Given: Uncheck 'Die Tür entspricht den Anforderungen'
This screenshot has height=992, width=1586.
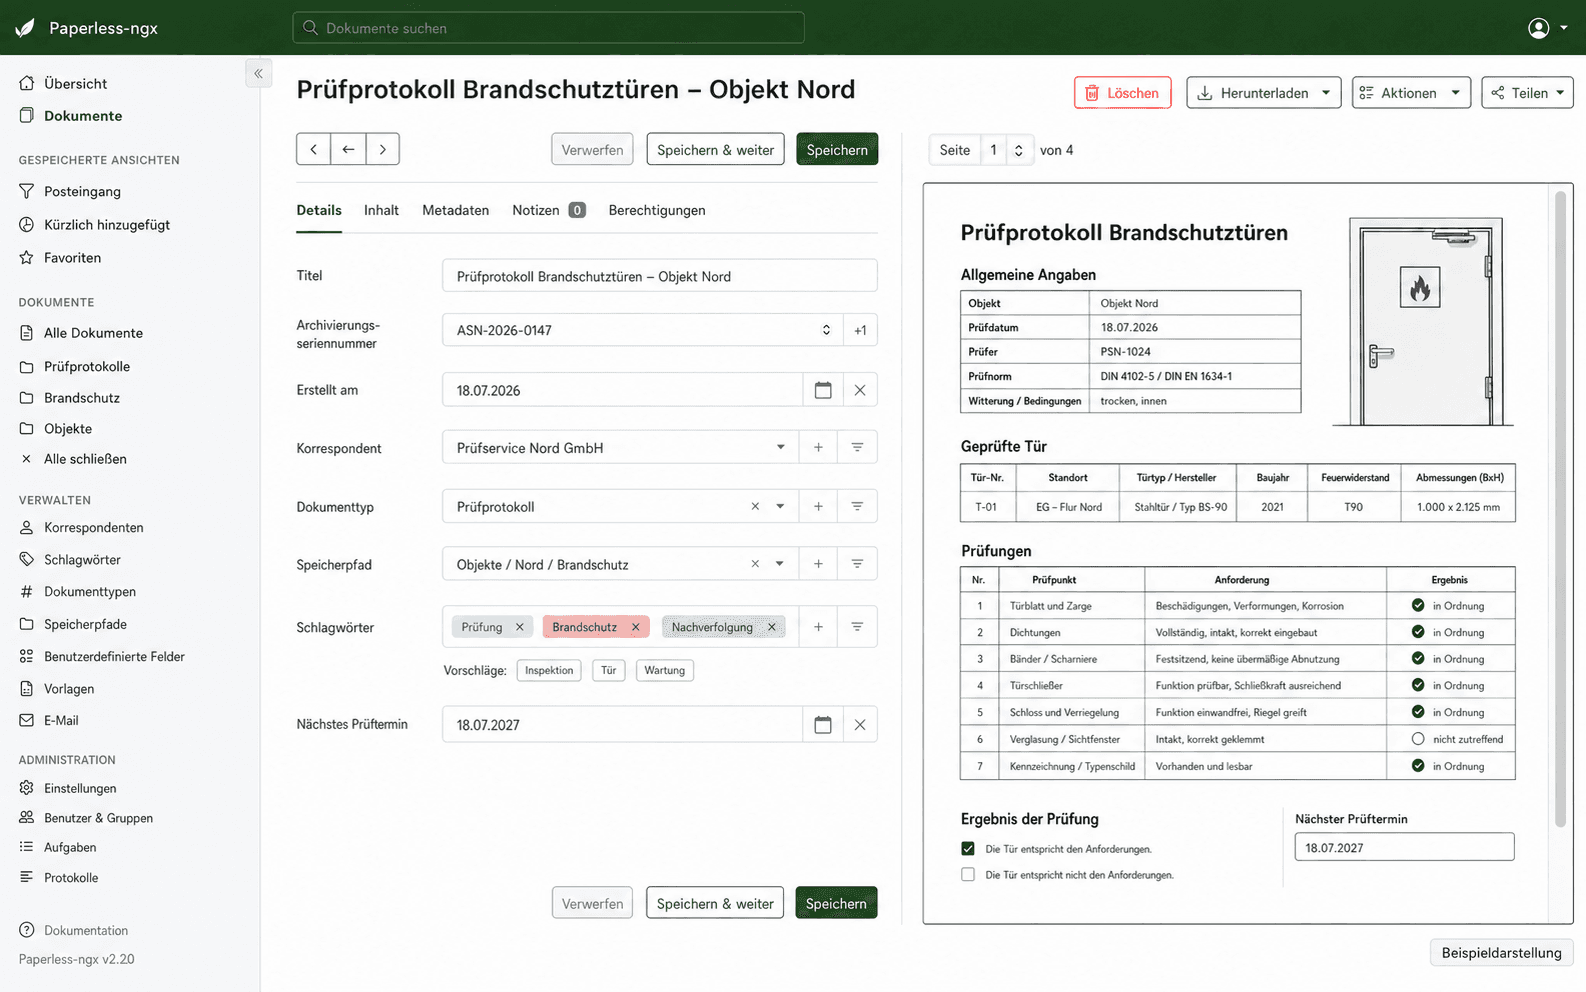Looking at the screenshot, I should point(967,848).
